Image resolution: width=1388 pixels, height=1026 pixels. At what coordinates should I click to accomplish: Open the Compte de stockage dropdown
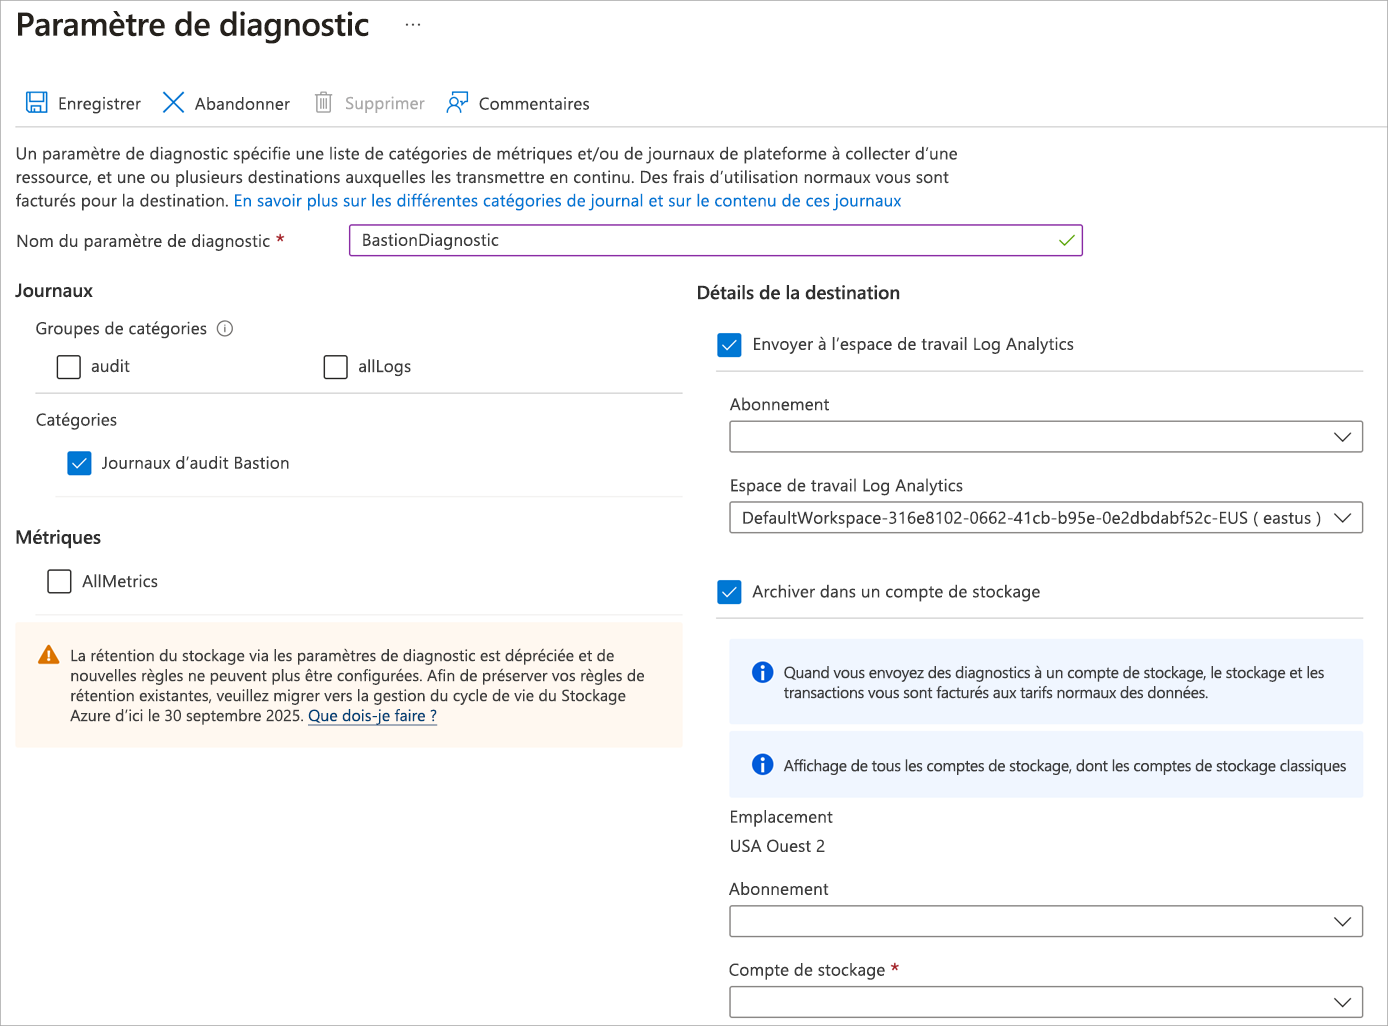point(1046,1003)
